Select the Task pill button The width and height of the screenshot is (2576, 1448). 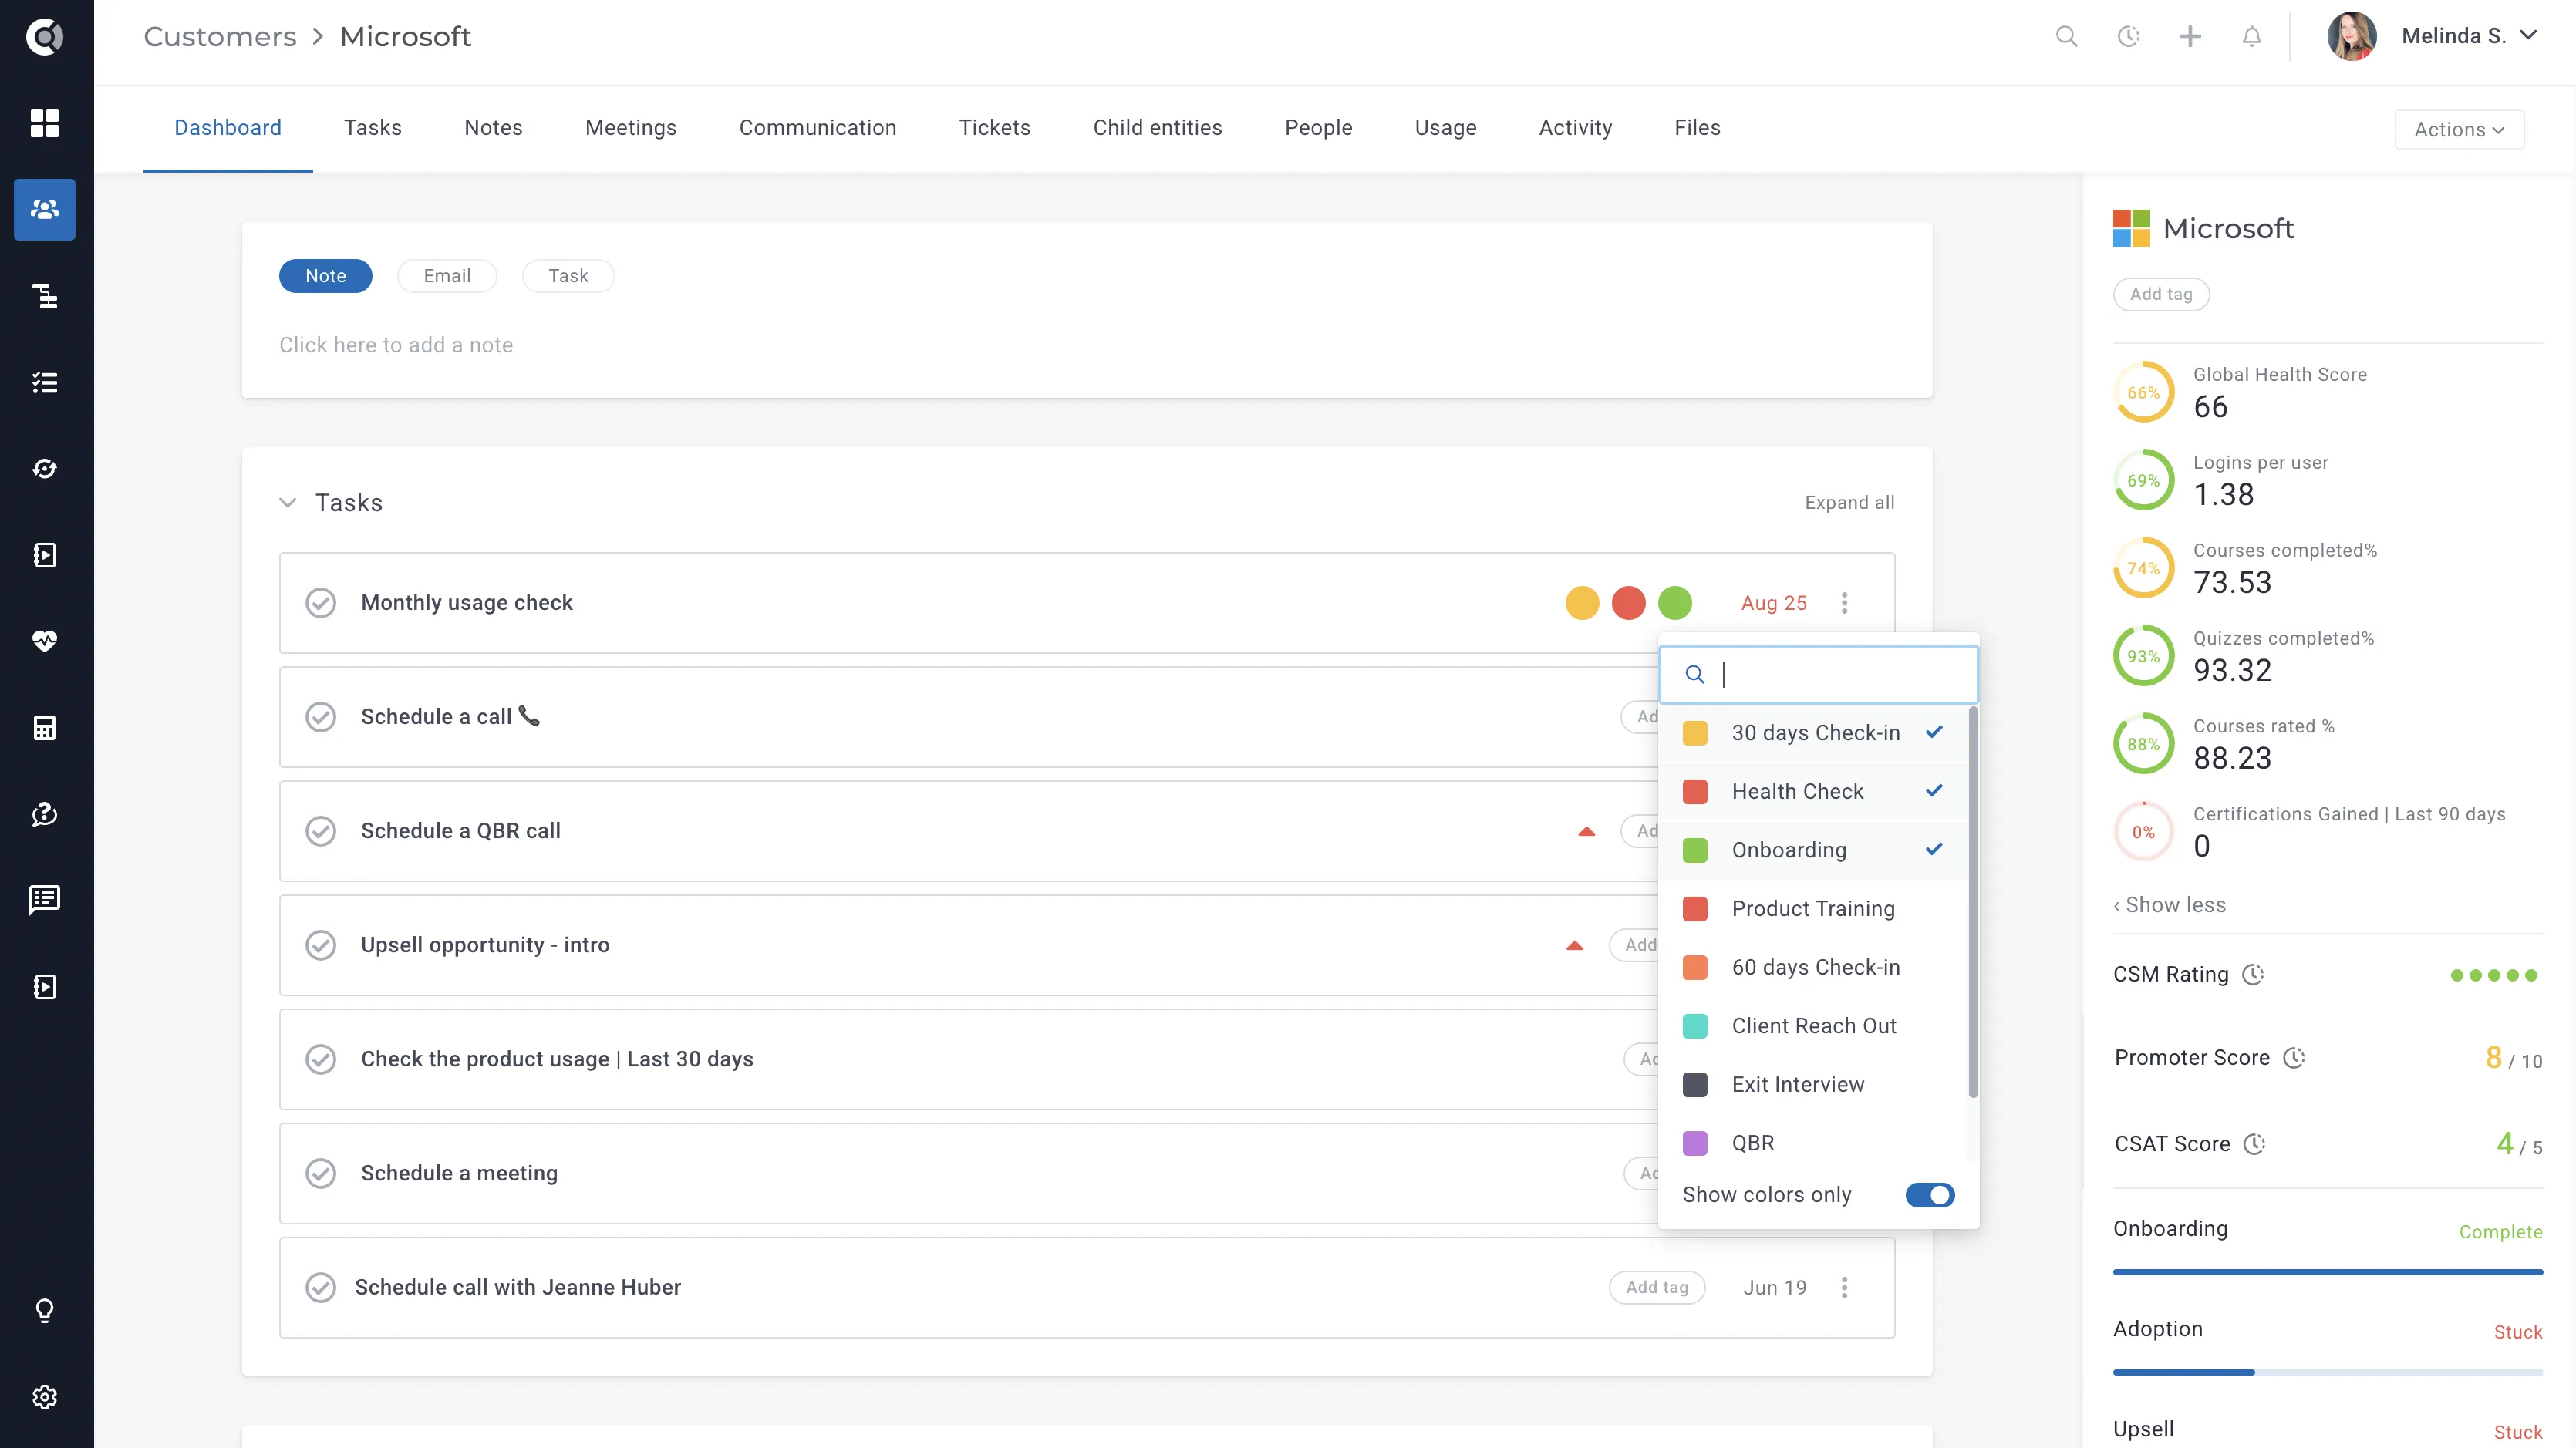point(568,276)
